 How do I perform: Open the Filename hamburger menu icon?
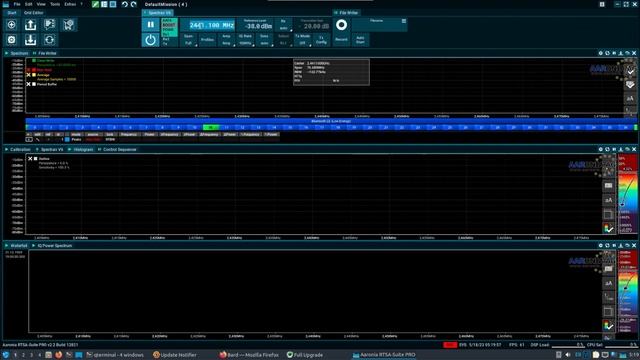click(404, 21)
